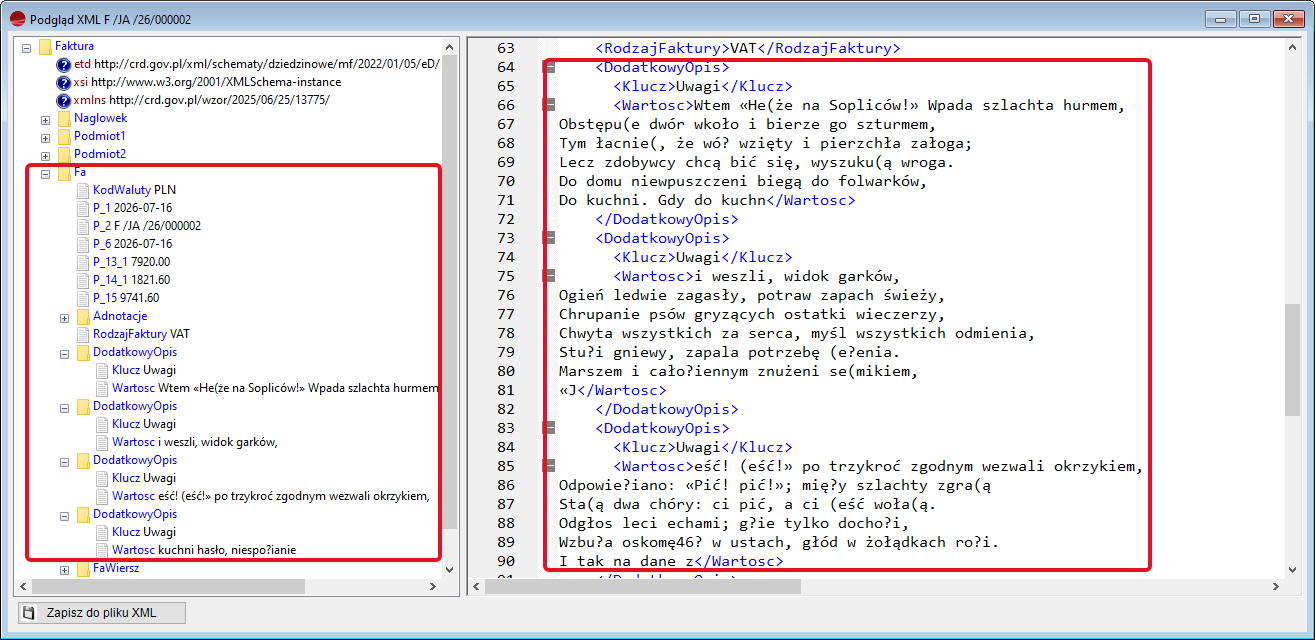Collapse the code fold marker at line 66
This screenshot has height=640, width=1315.
coord(549,105)
